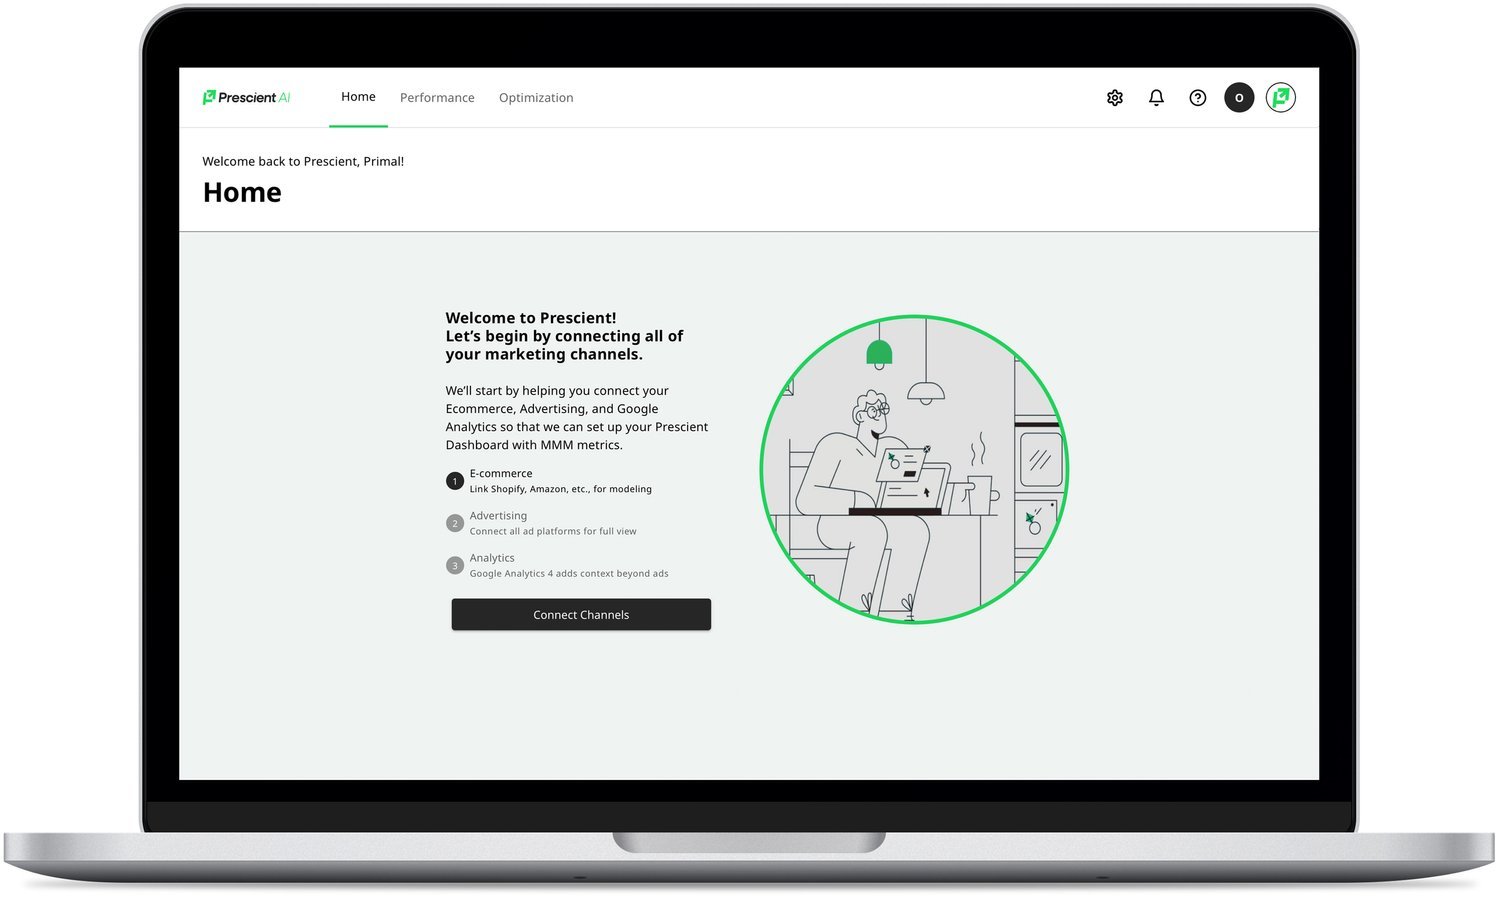The width and height of the screenshot is (1500, 899).
Task: Click the Connect Channels button
Action: coord(581,614)
